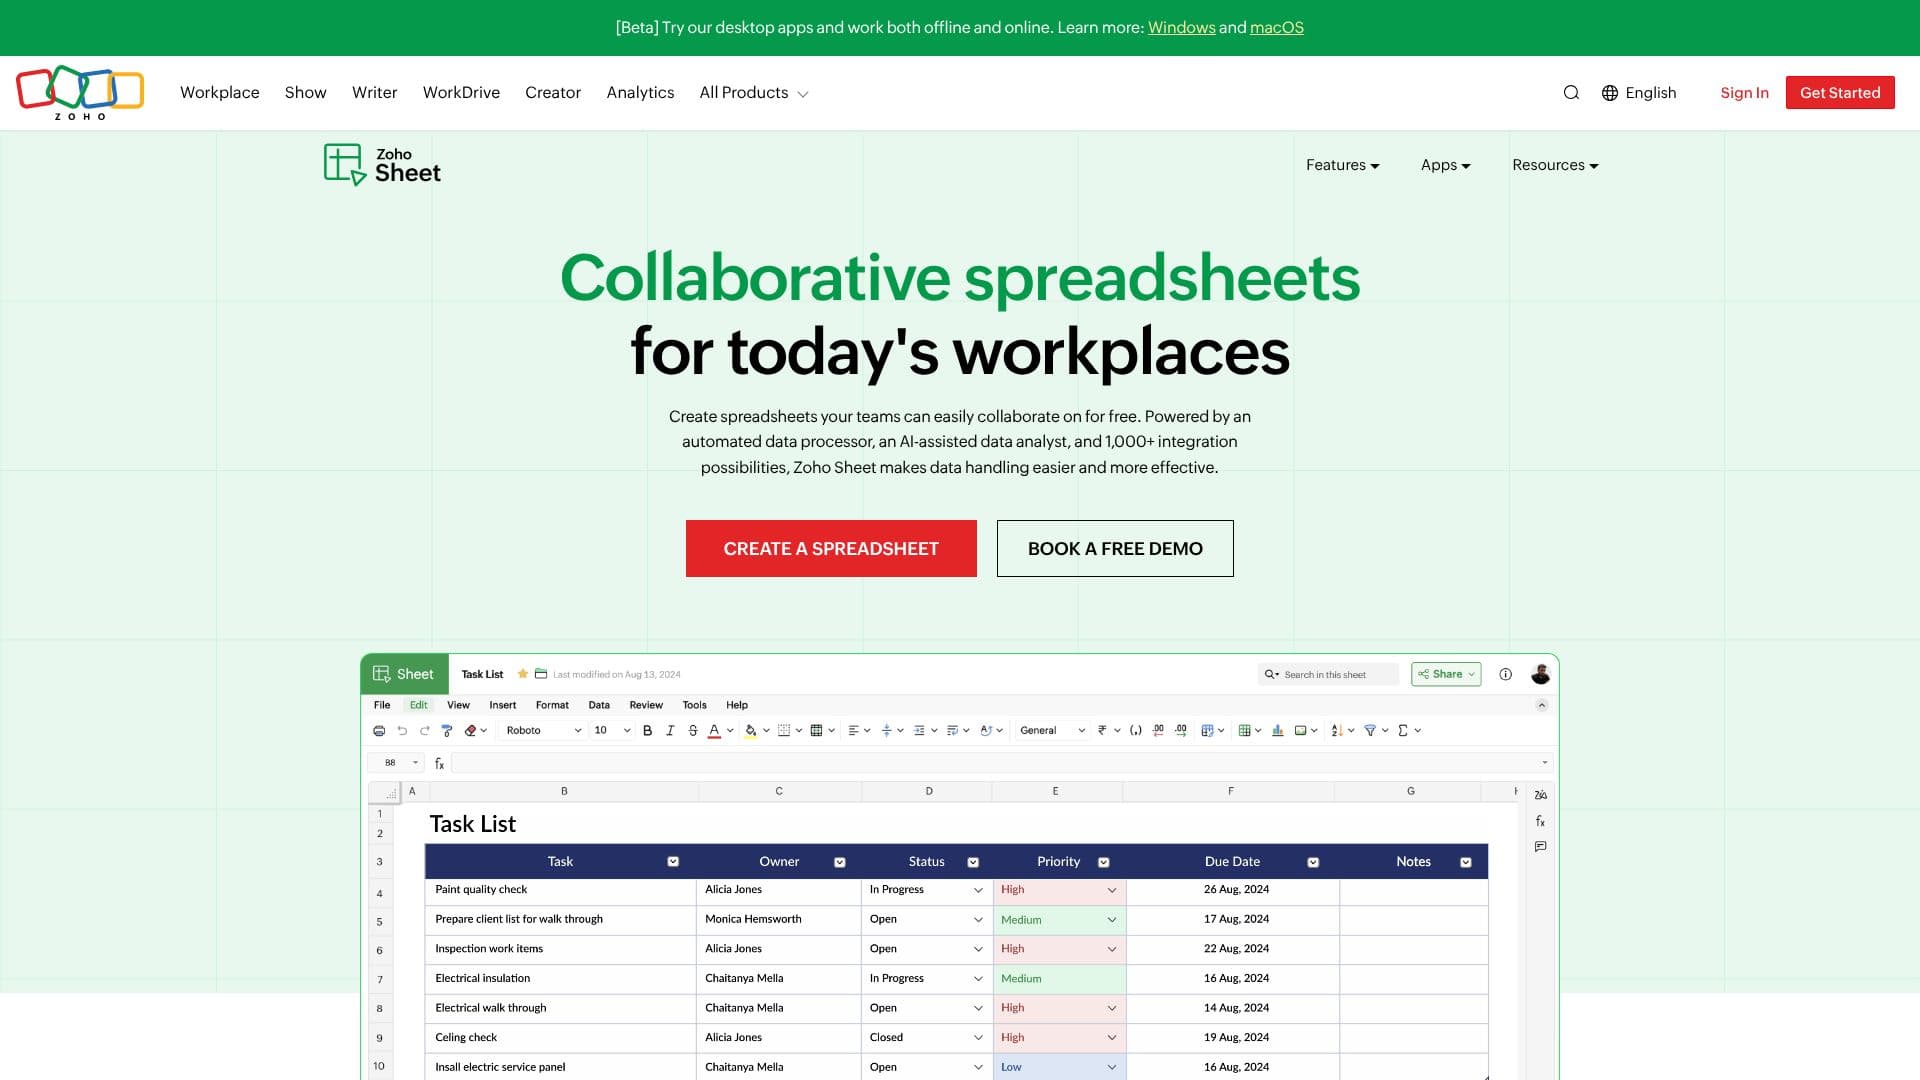
Task: Click the fill color bucket with yellow underline
Action: [751, 731]
